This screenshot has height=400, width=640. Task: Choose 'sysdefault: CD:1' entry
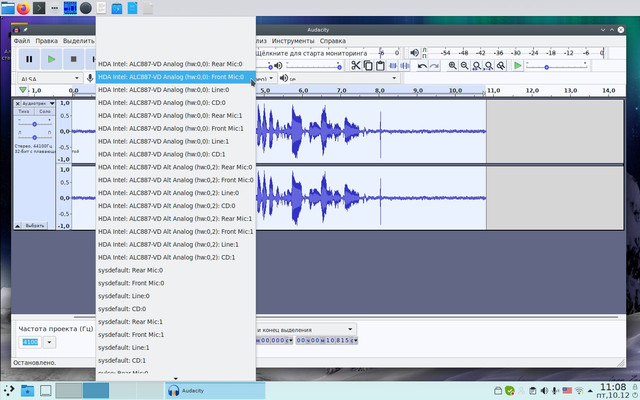[x=176, y=360]
